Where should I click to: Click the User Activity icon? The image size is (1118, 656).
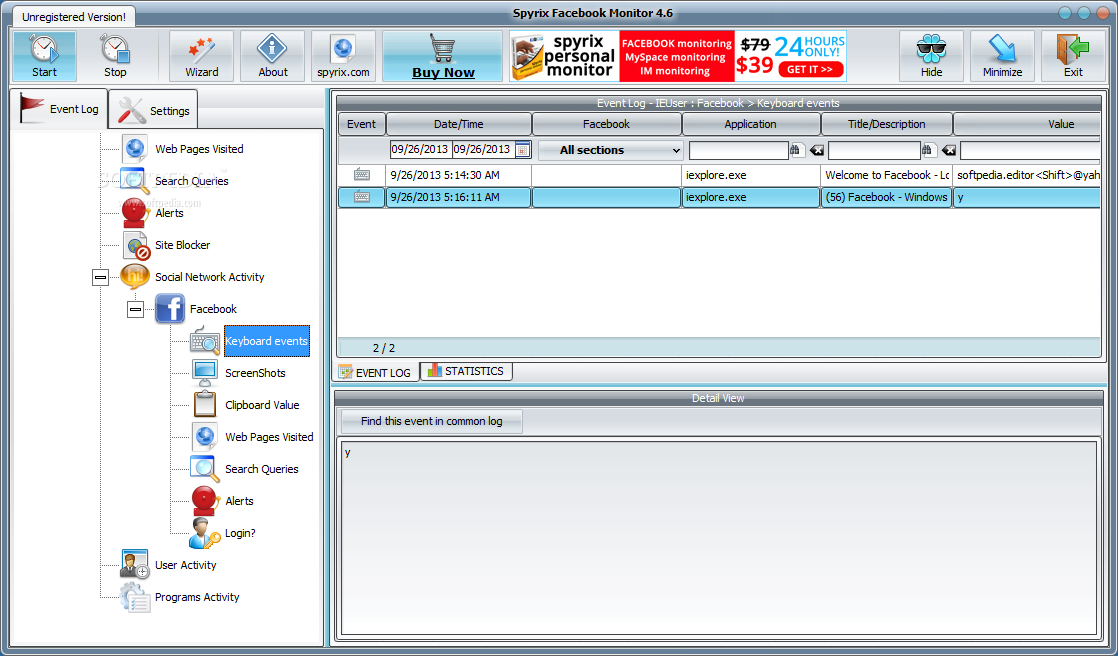coord(135,565)
